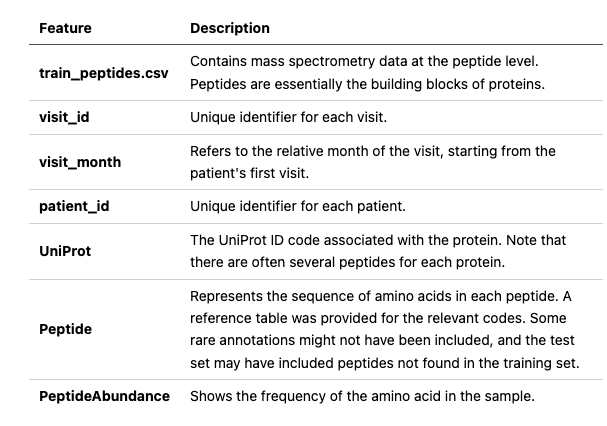The image size is (607, 426).
Task: Click the line "Refers to the relative month"
Action: click(x=372, y=151)
